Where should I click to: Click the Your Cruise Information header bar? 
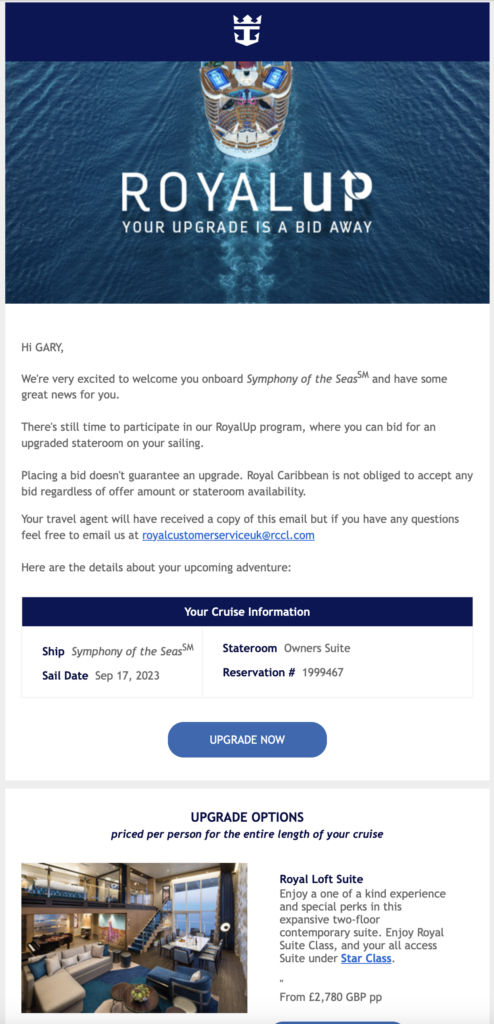tap(247, 612)
